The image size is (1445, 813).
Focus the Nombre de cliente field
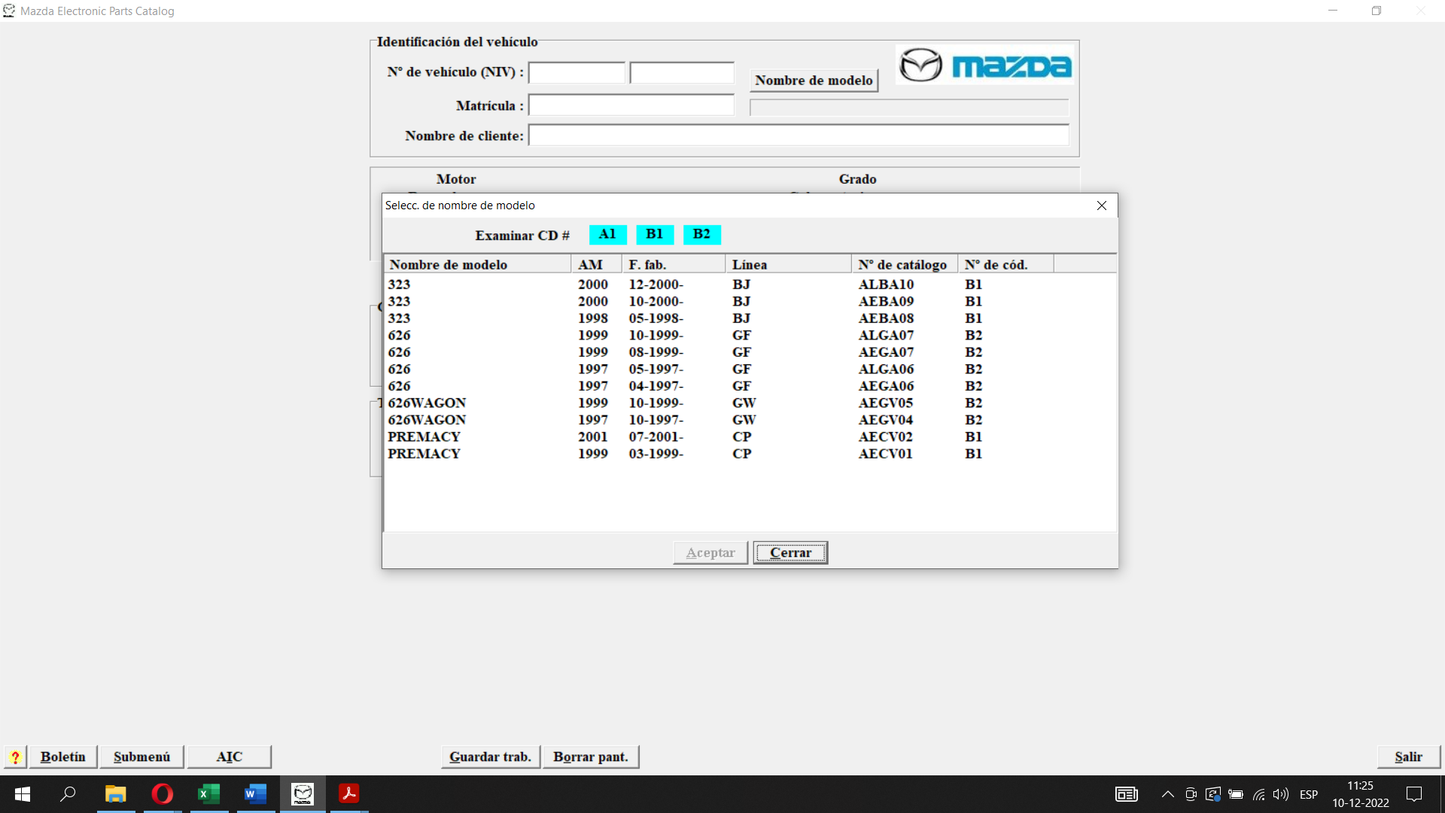pos(799,135)
